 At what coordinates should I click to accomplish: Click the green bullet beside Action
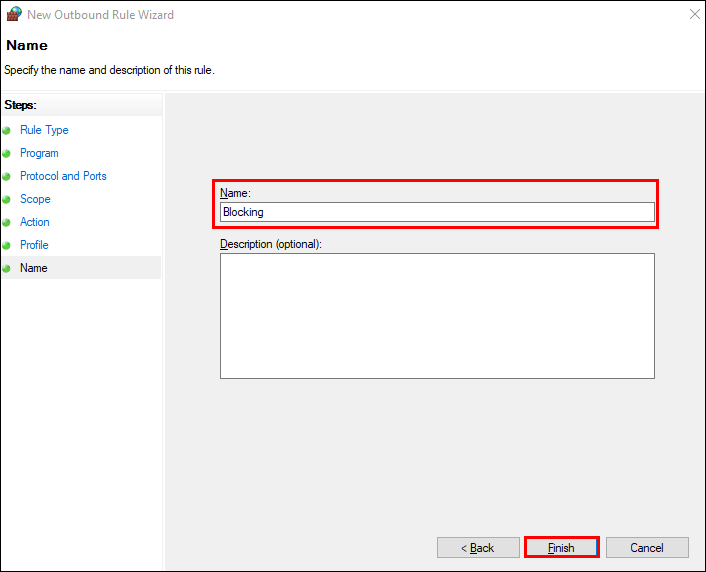tap(6, 222)
